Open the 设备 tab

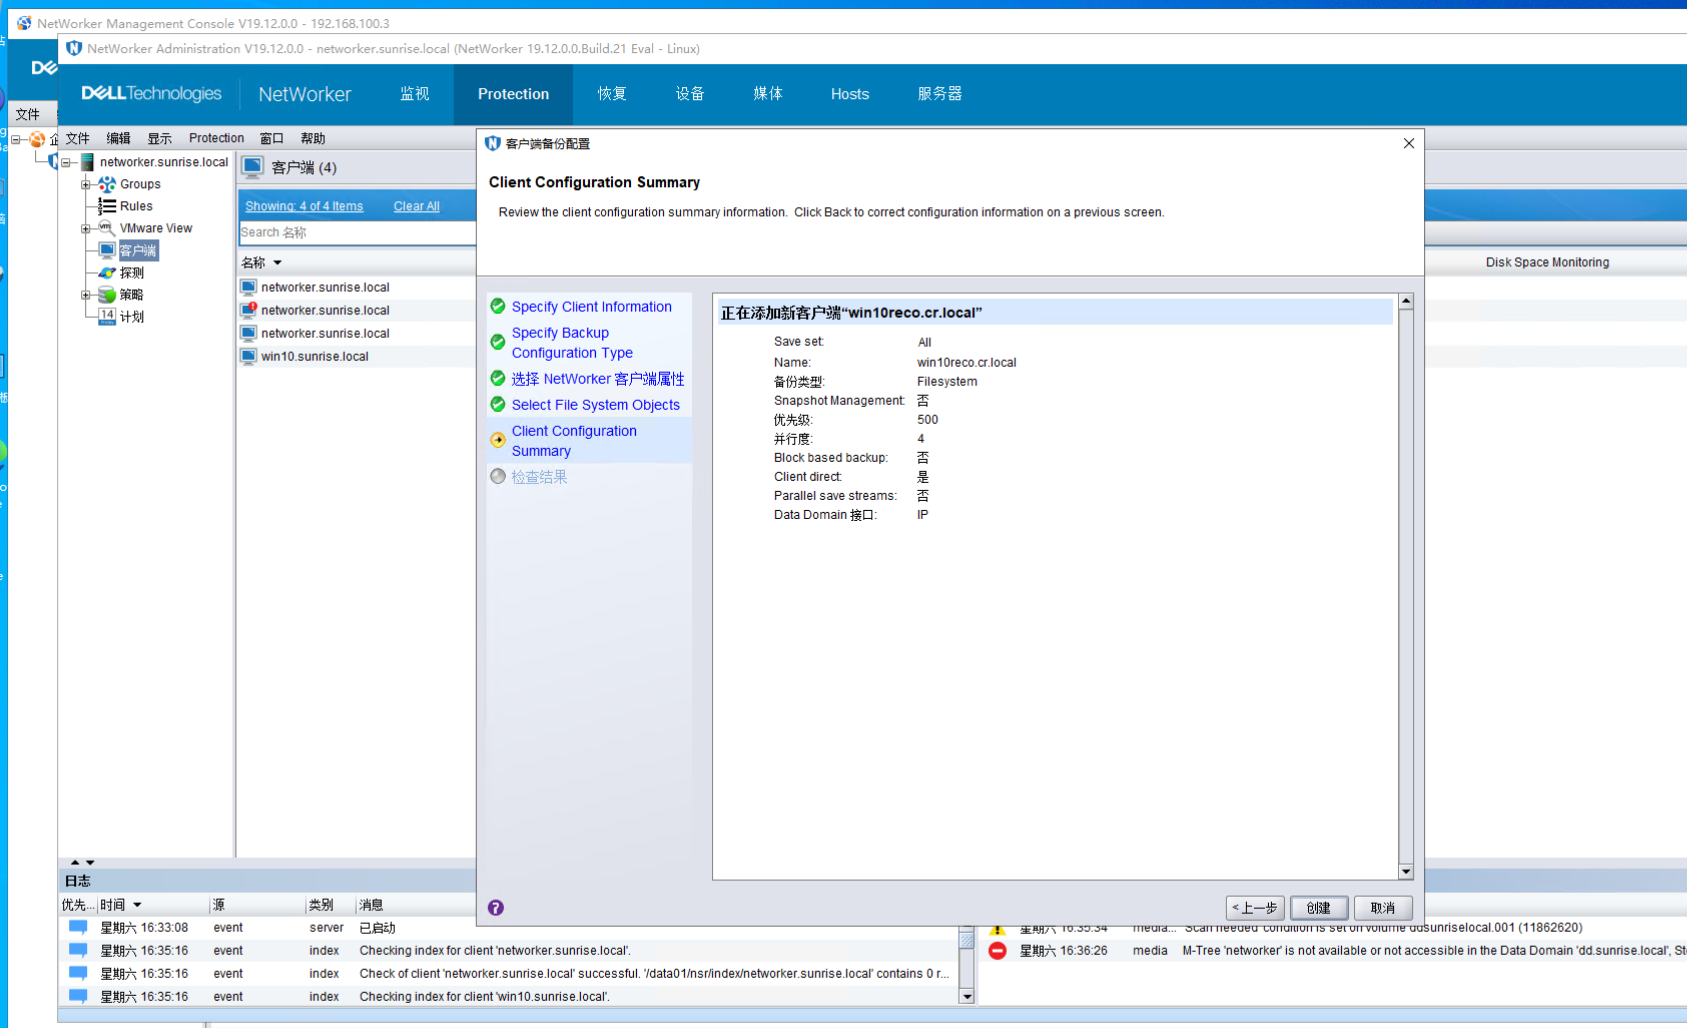tap(690, 94)
